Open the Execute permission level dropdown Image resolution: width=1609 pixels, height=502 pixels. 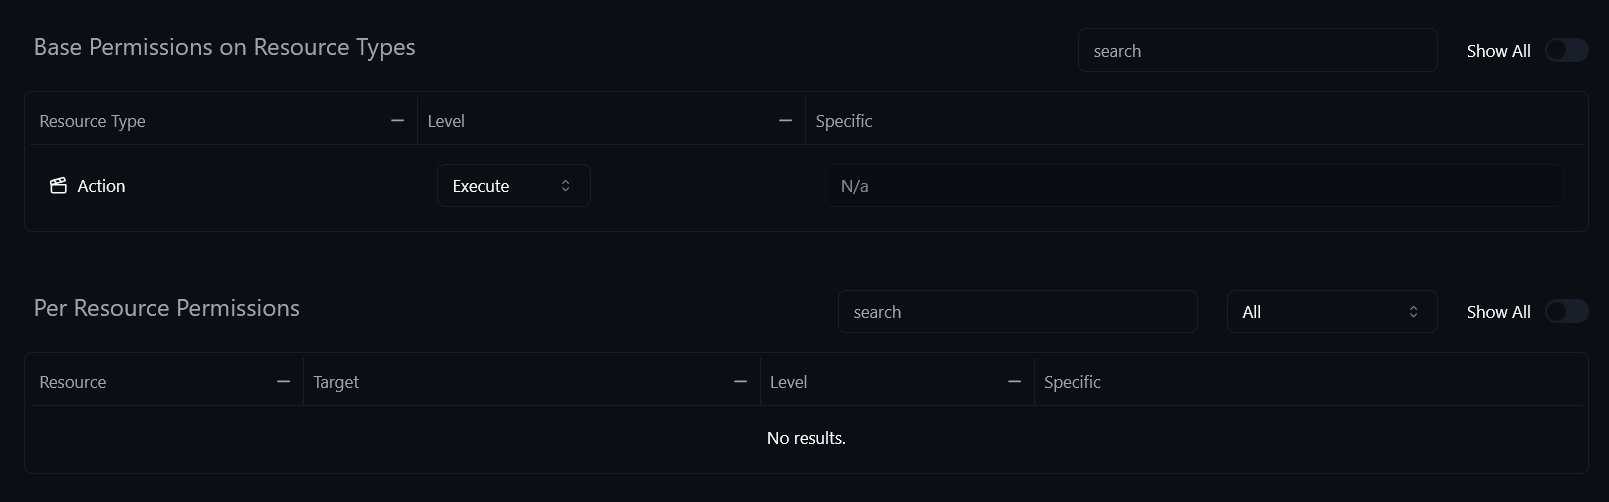pos(513,186)
